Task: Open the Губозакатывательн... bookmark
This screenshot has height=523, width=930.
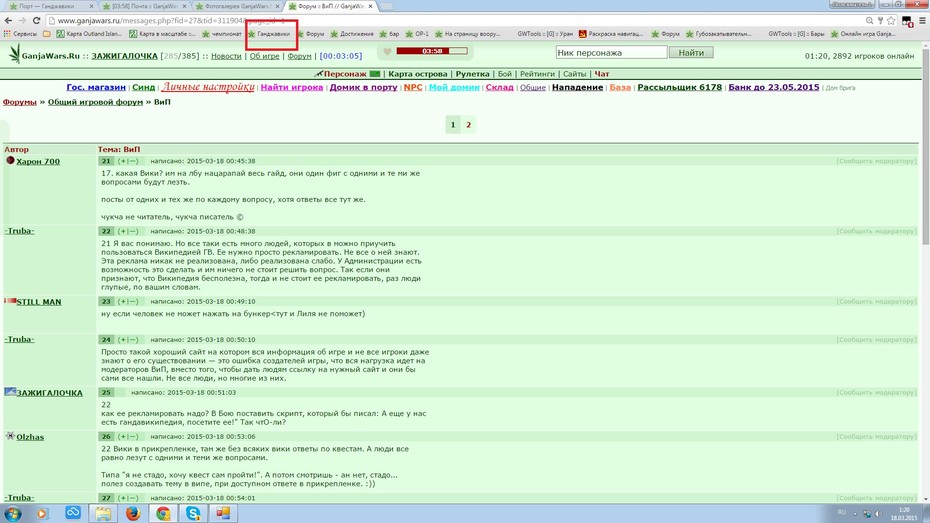Action: [718, 34]
